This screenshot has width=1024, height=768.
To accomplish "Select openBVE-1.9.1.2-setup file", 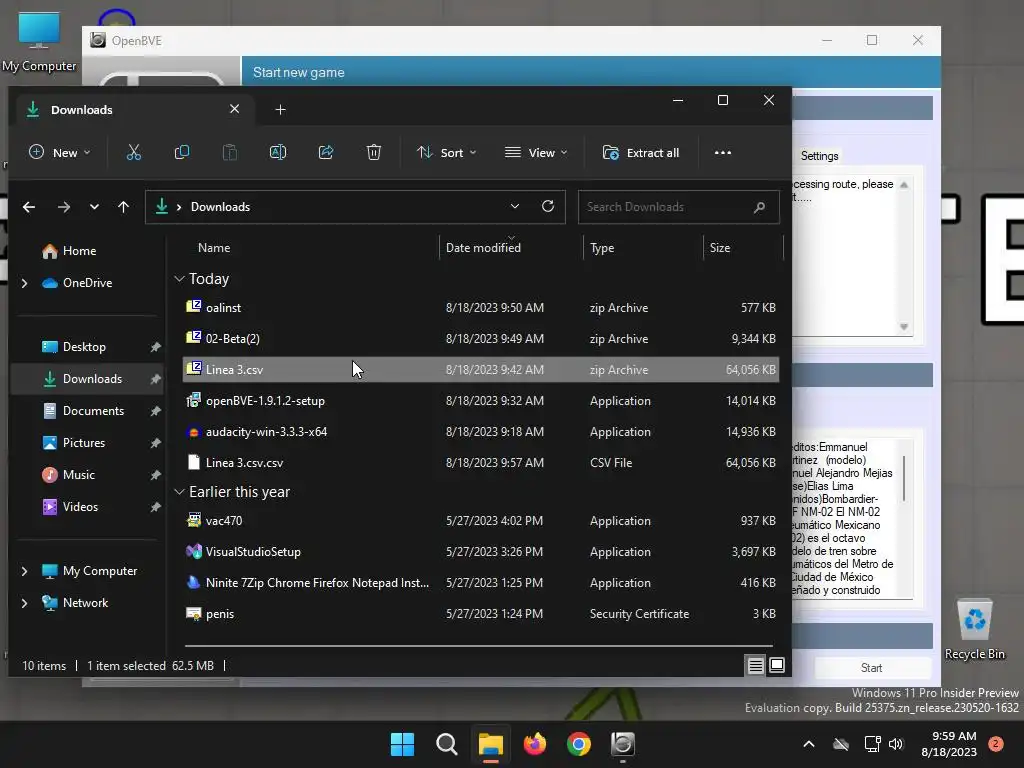I will (x=481, y=401).
